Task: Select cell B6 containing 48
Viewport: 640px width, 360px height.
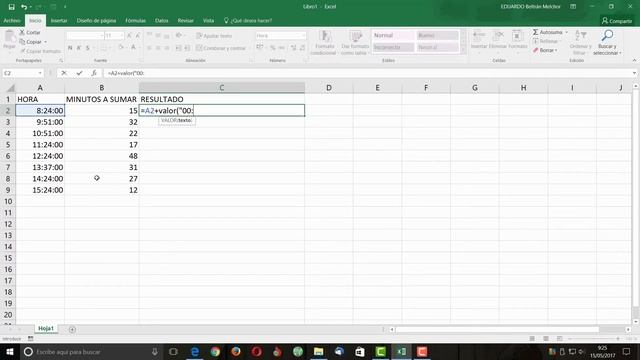Action: coord(102,156)
